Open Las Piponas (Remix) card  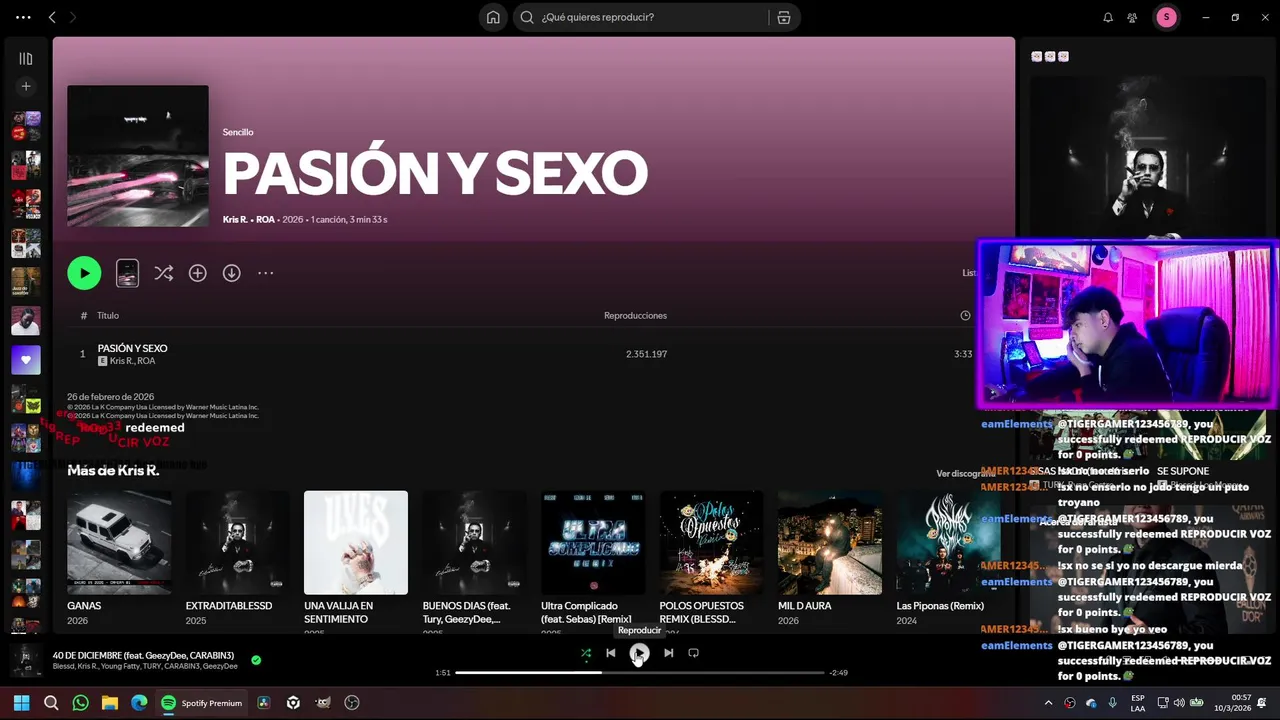coord(948,556)
